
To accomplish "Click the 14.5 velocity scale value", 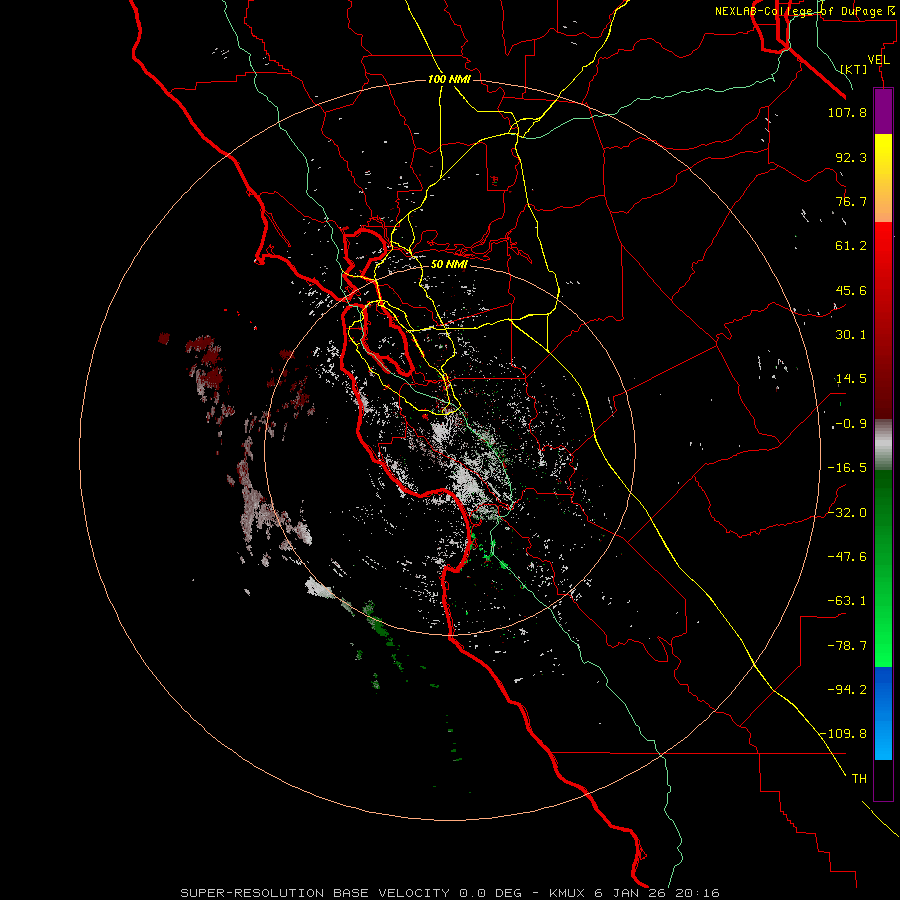I will 851,379.
